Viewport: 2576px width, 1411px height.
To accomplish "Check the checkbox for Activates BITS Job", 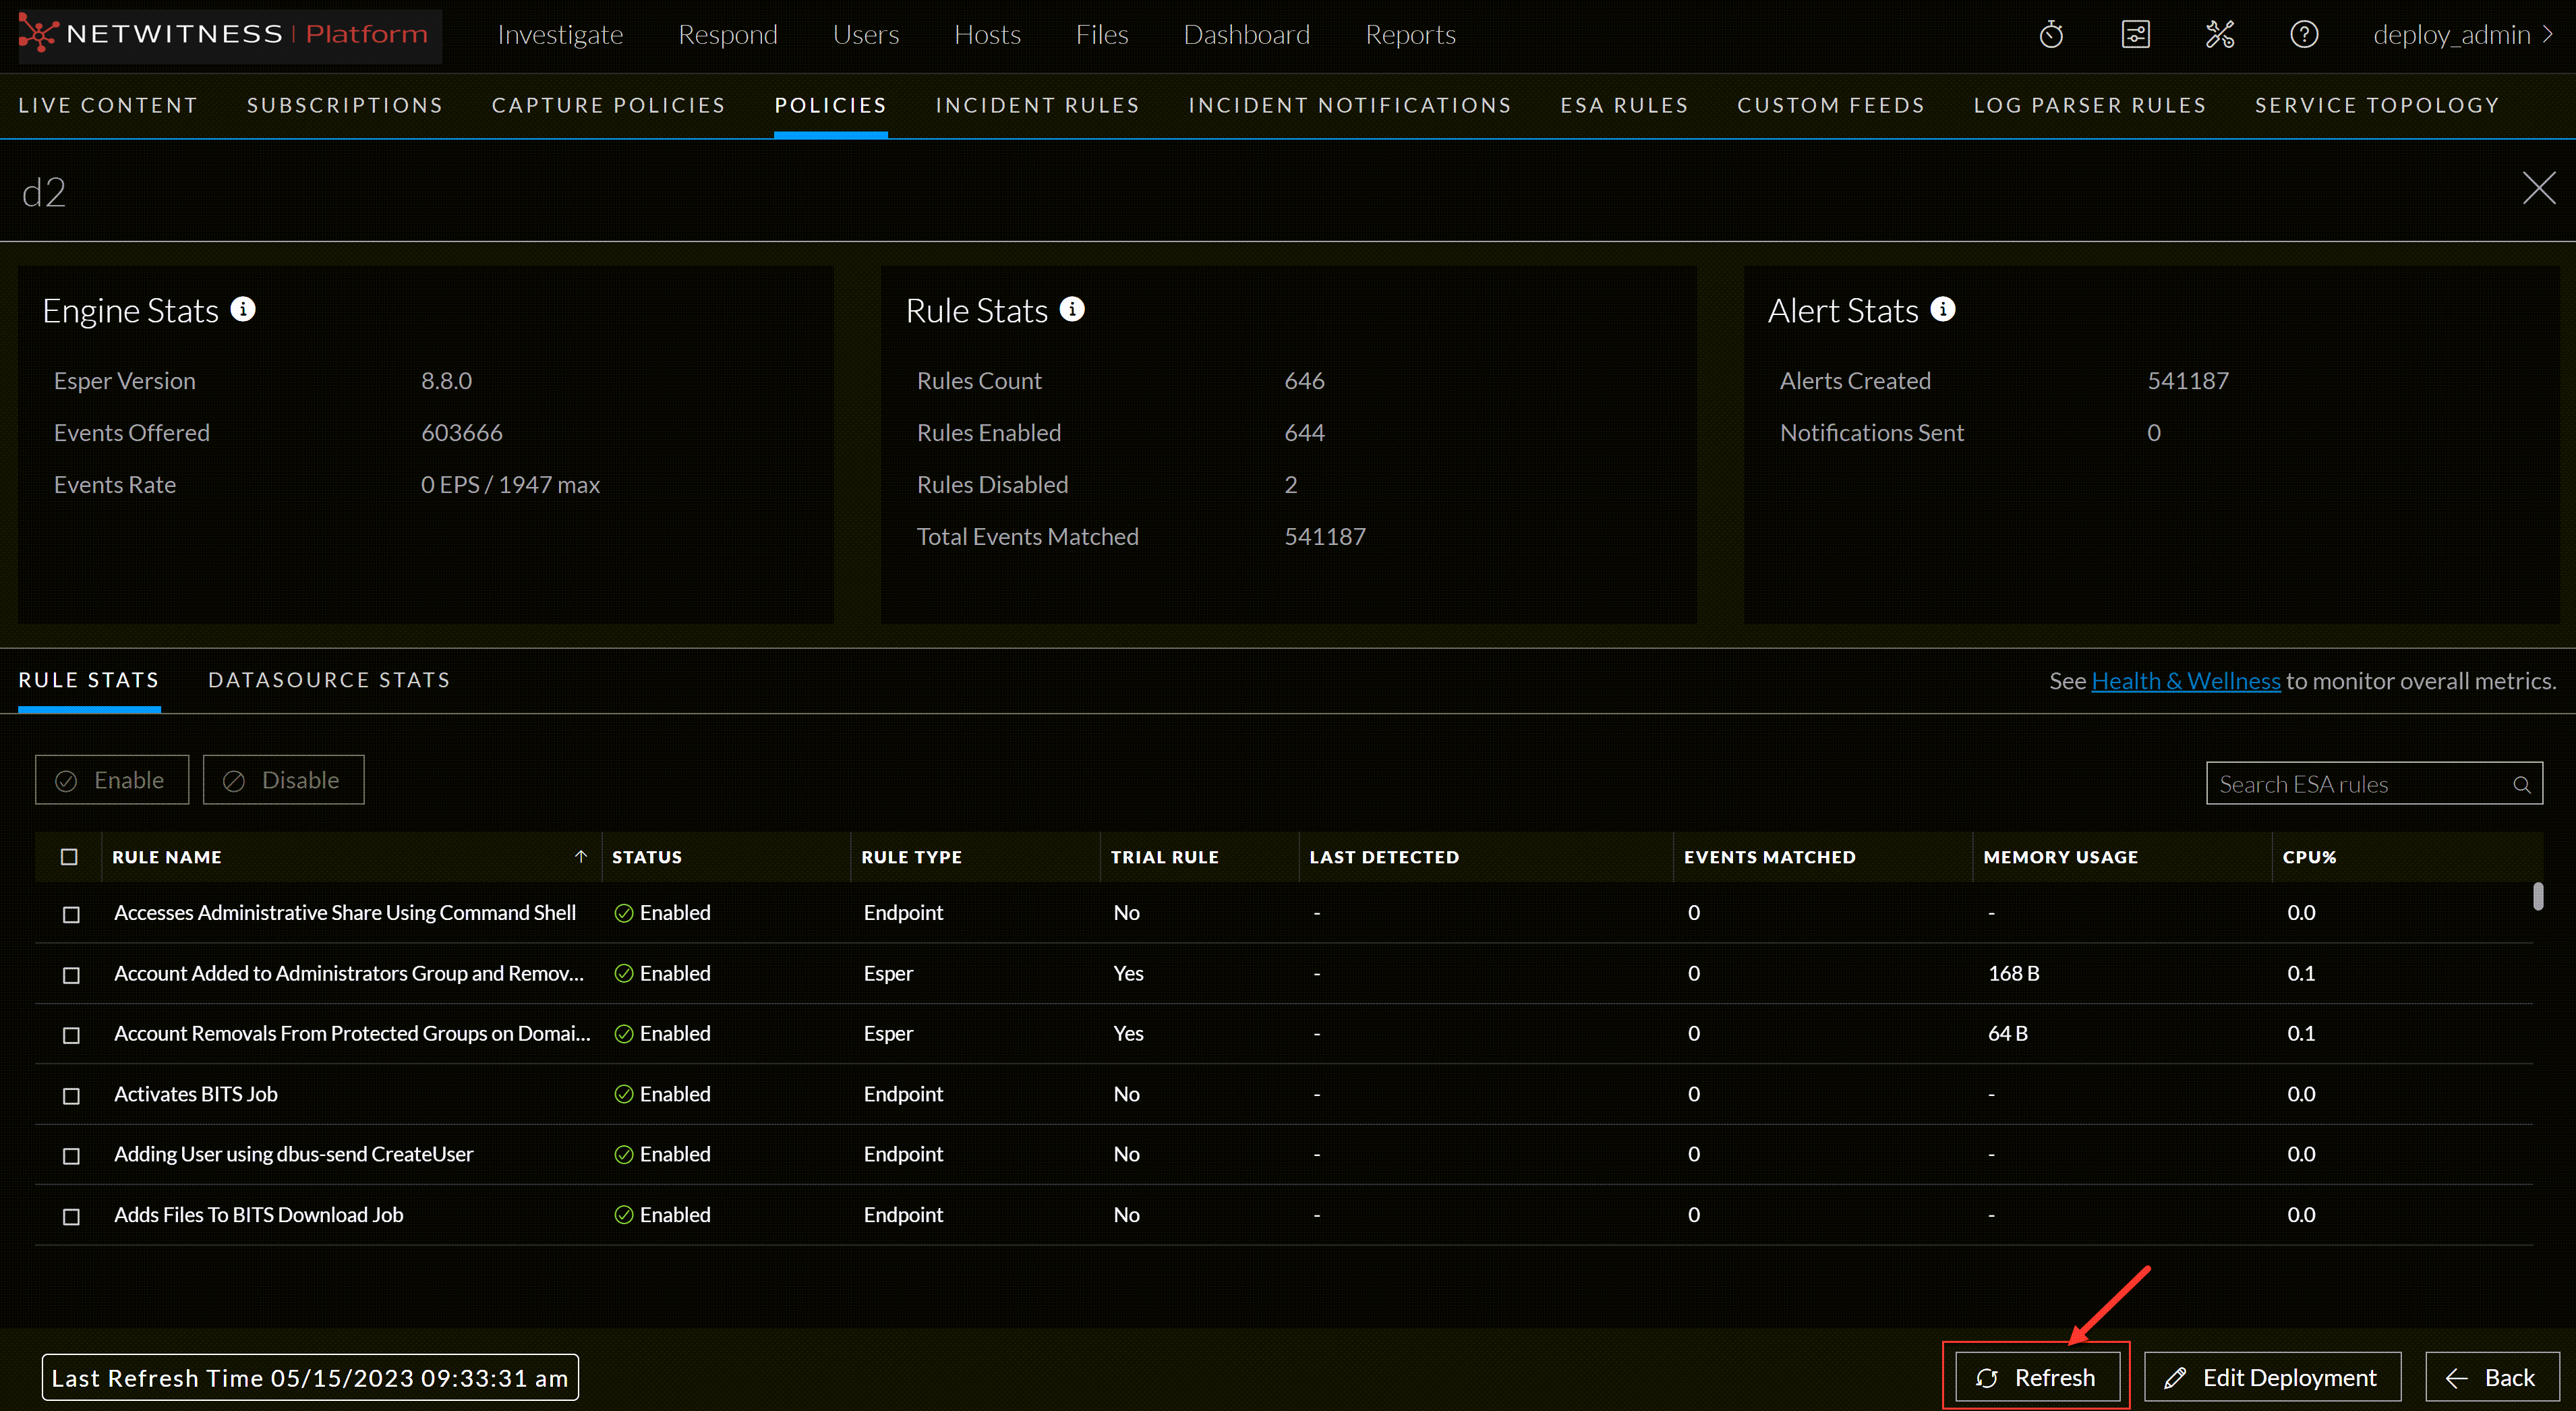I will [x=70, y=1095].
